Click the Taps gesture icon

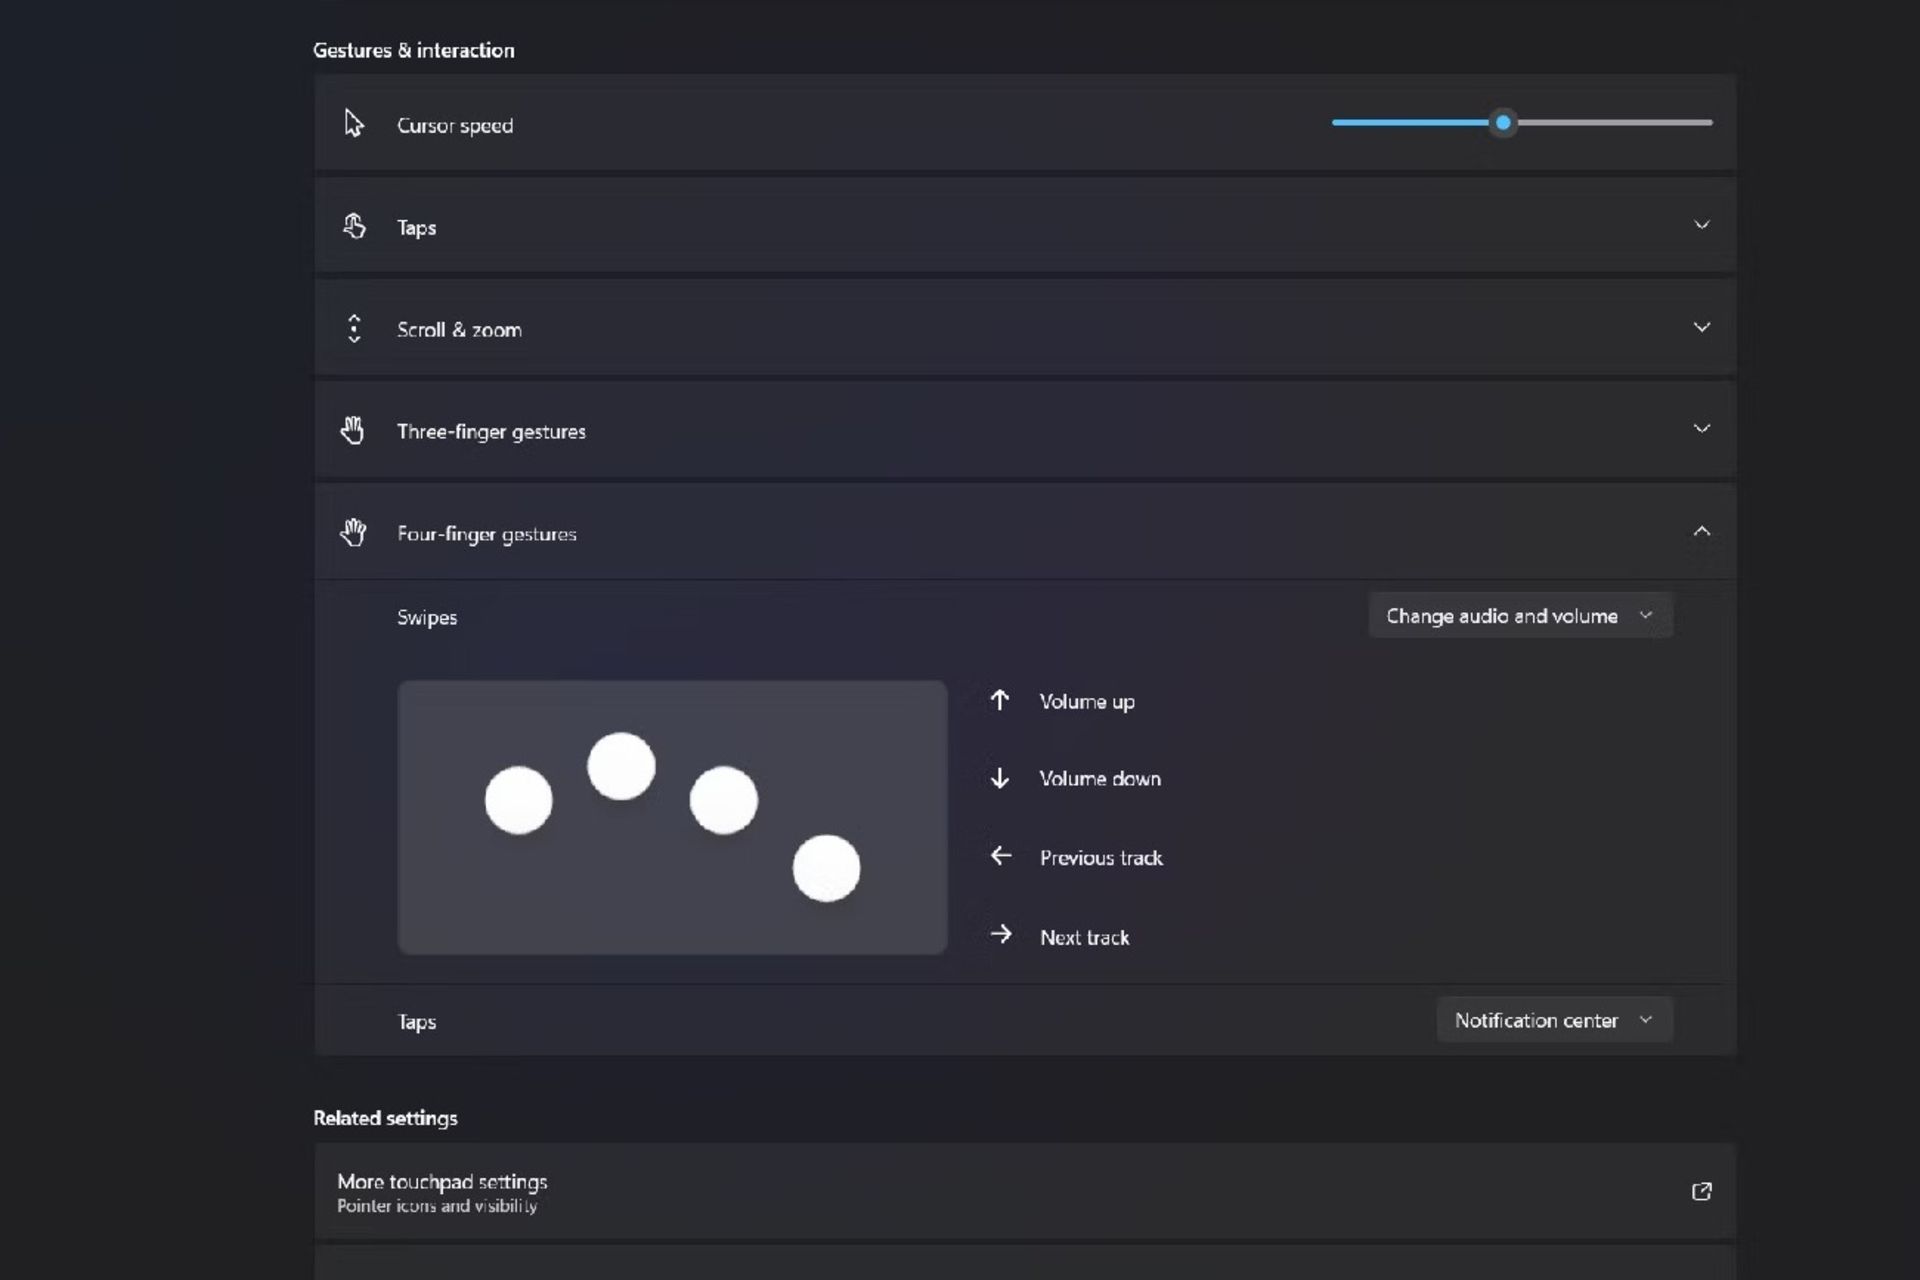click(353, 226)
